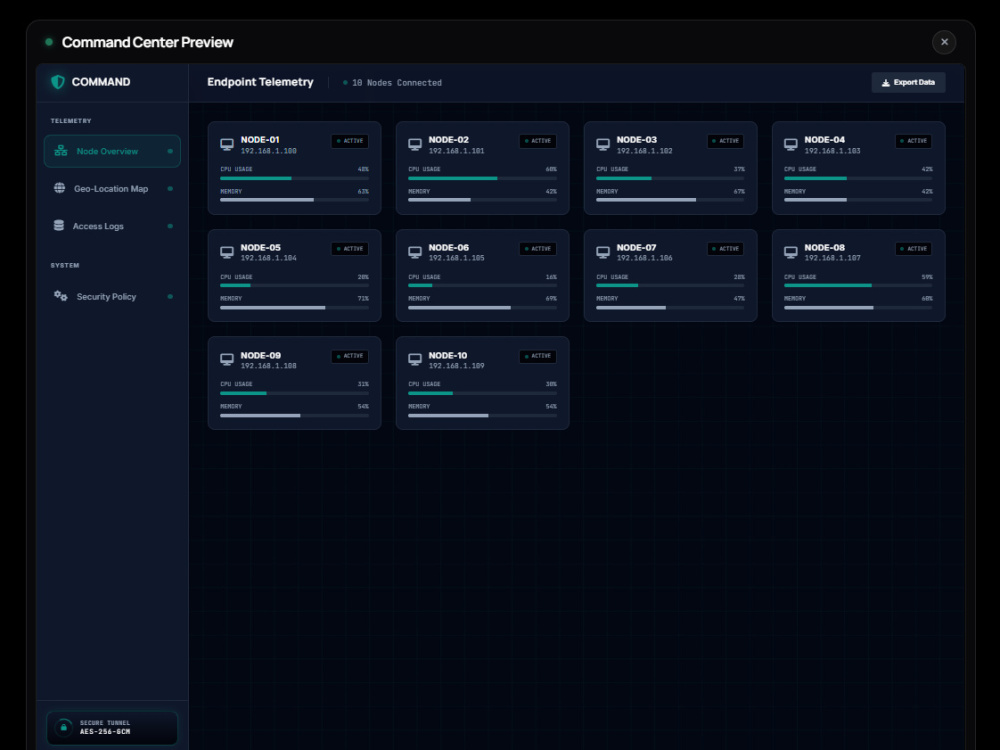
Task: Click the ACTIVE badge on NODE-03
Action: (x=726, y=141)
